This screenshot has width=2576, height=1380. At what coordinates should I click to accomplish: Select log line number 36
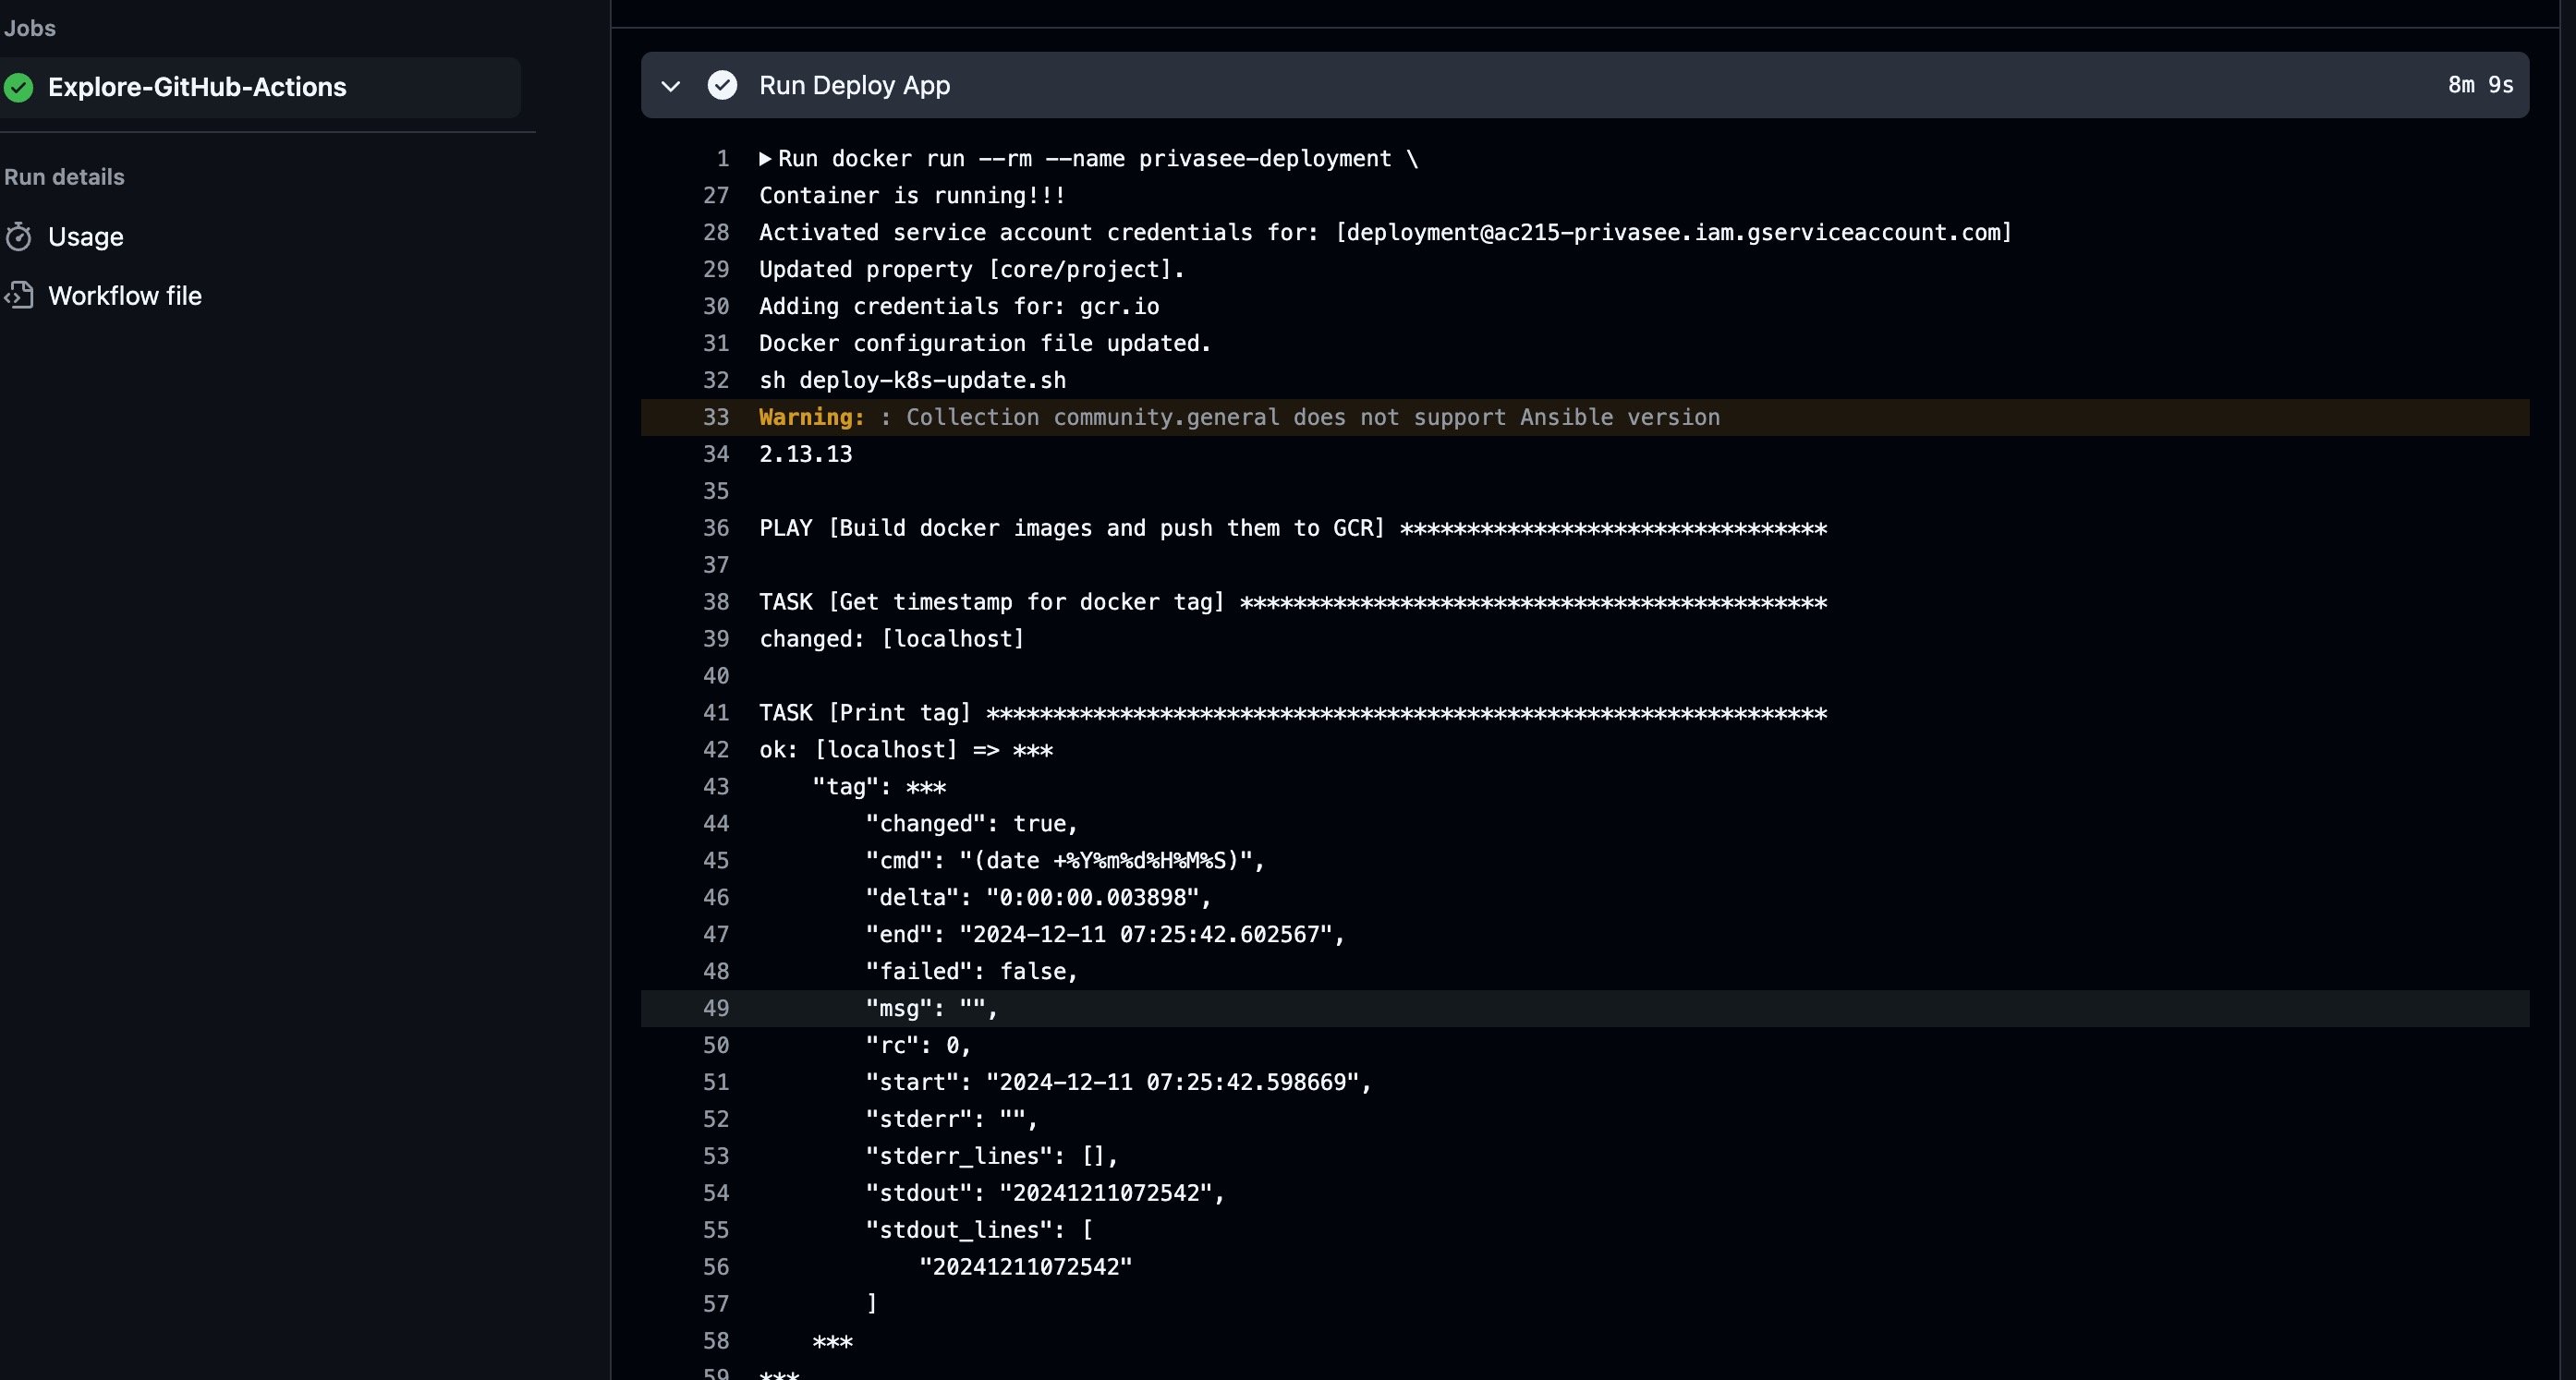point(716,529)
